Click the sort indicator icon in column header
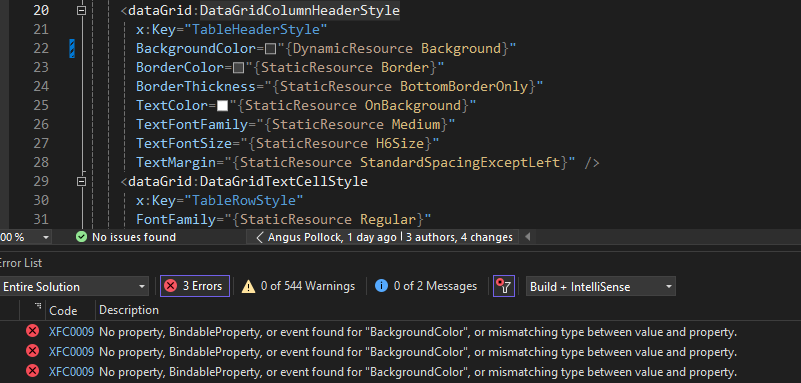 [x=38, y=306]
